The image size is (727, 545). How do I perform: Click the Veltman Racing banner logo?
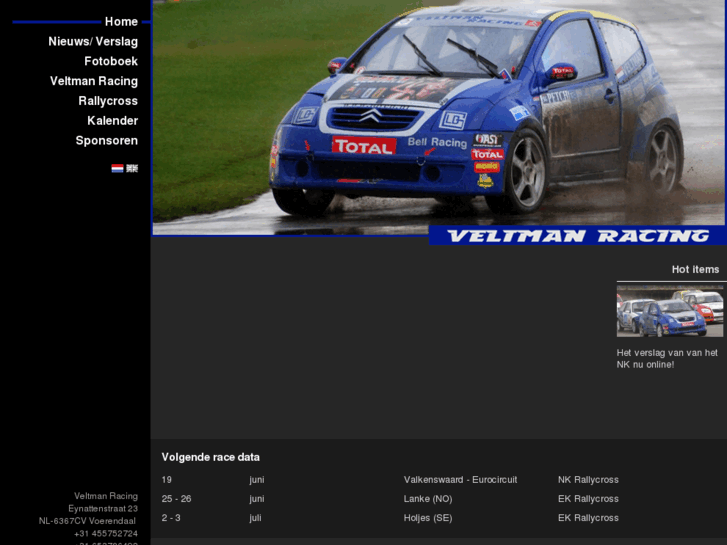tap(578, 236)
